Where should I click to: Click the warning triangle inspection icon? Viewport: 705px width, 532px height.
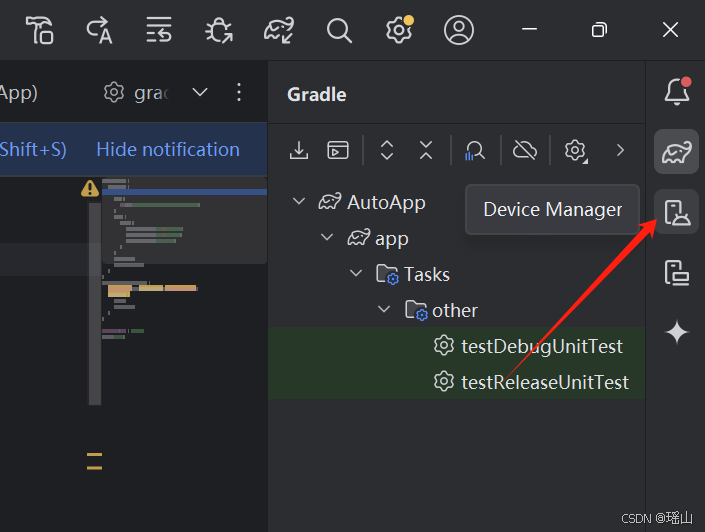coord(90,188)
